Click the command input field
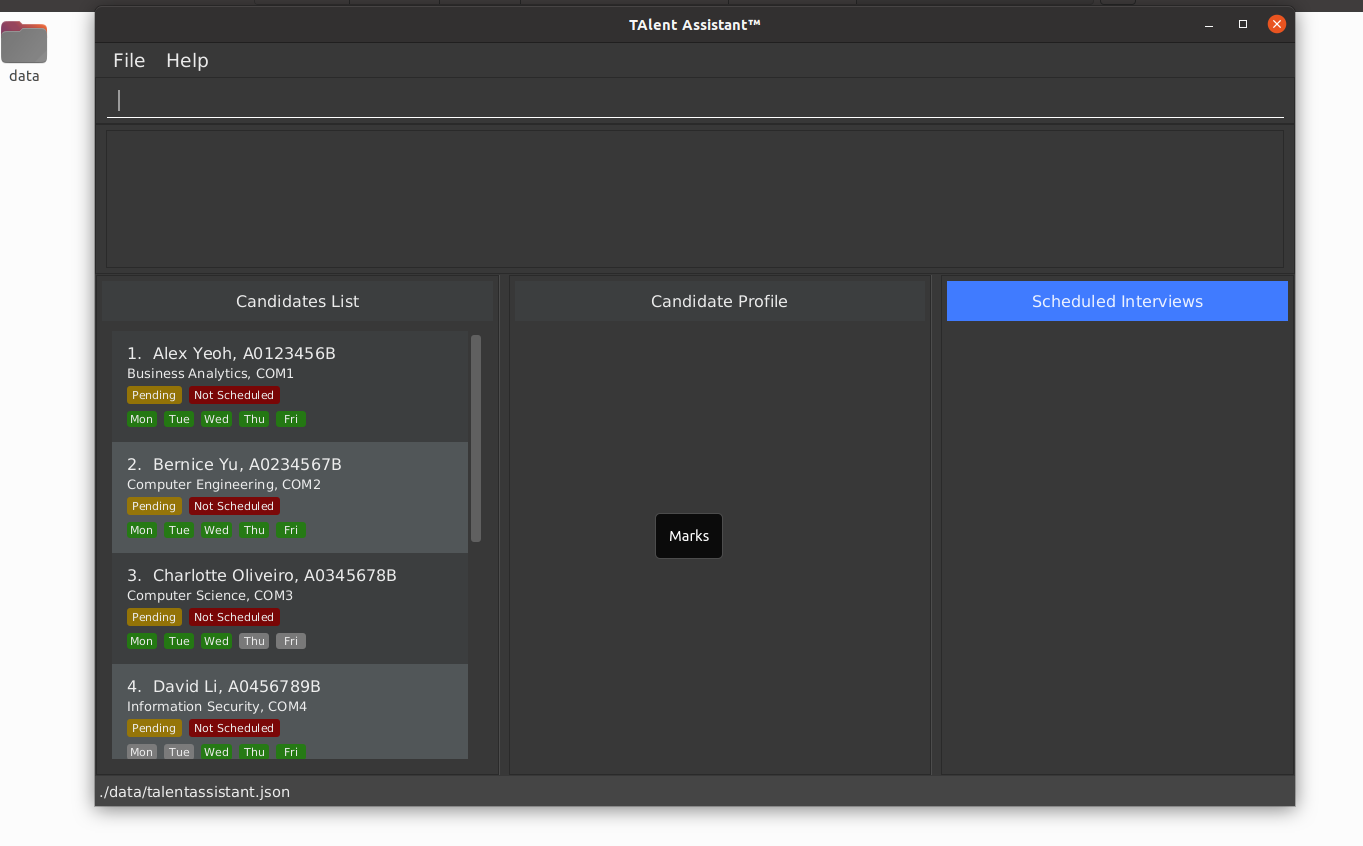The height and width of the screenshot is (846, 1363). tap(695, 100)
